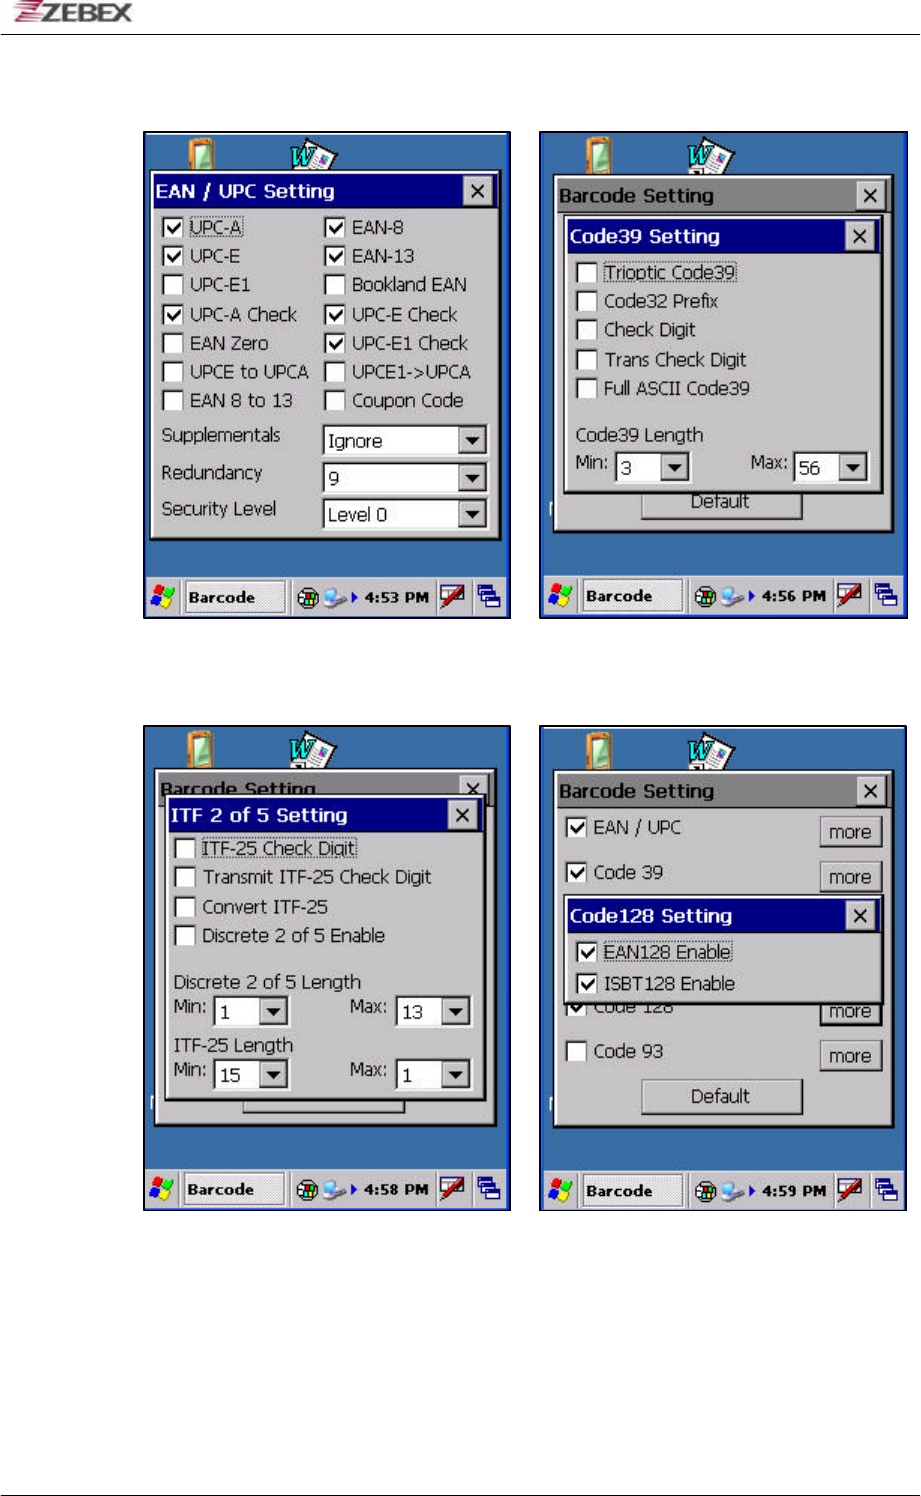Open the Redundancy combo box showing 9
This screenshot has width=921, height=1496.
(405, 477)
